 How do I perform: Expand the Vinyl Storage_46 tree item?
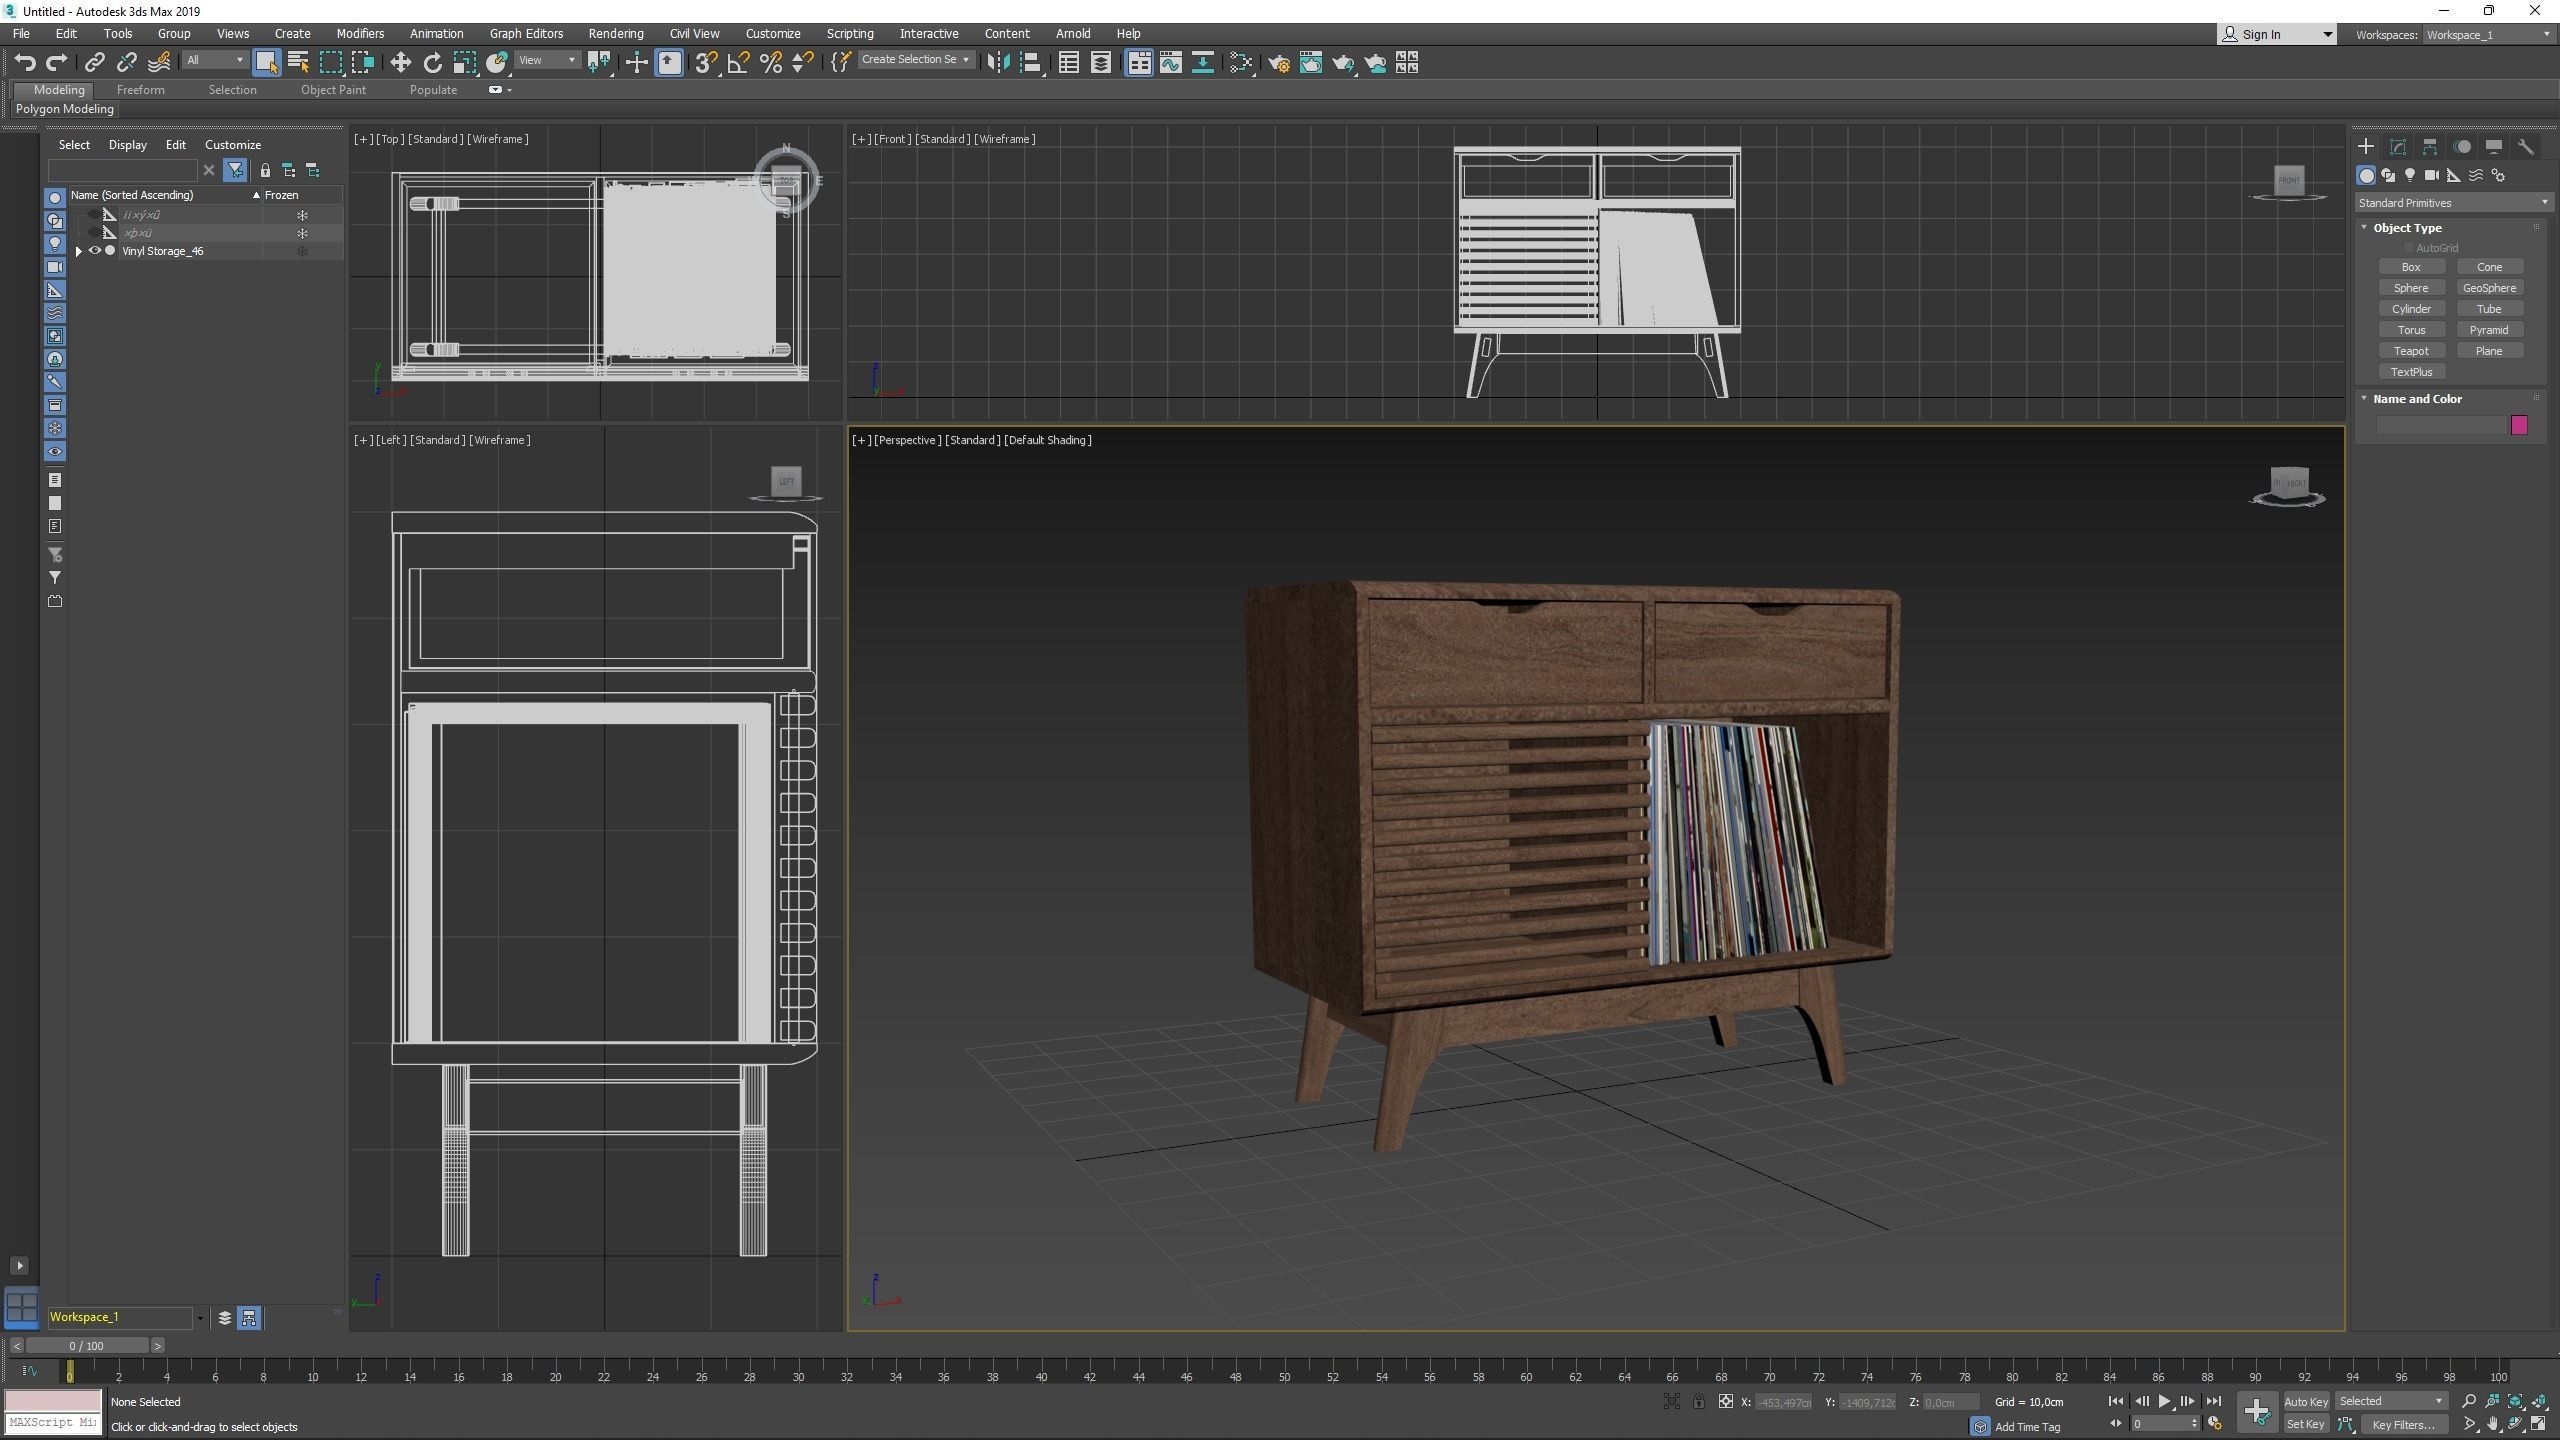tap(79, 251)
